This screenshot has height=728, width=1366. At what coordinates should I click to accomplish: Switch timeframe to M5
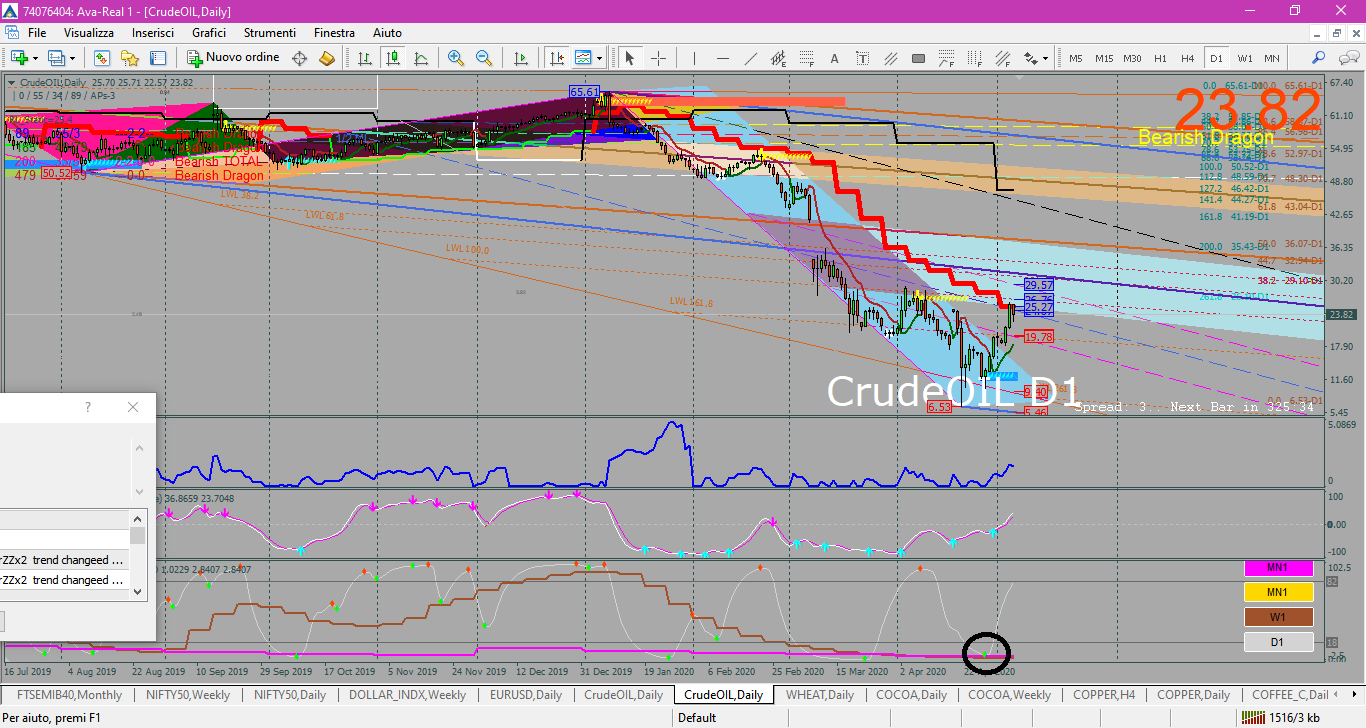(1076, 58)
